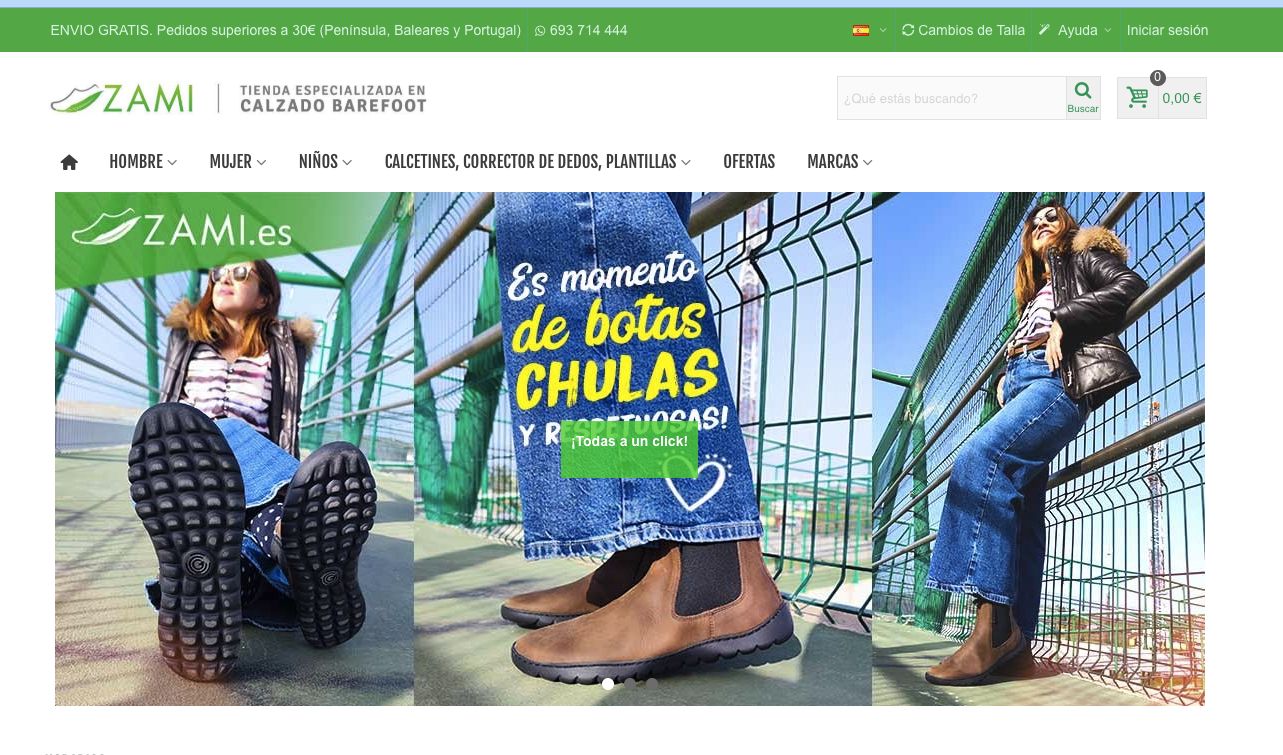The image size is (1283, 755).
Task: Focus the ¿Qué estás buscando? search field
Action: tap(951, 98)
